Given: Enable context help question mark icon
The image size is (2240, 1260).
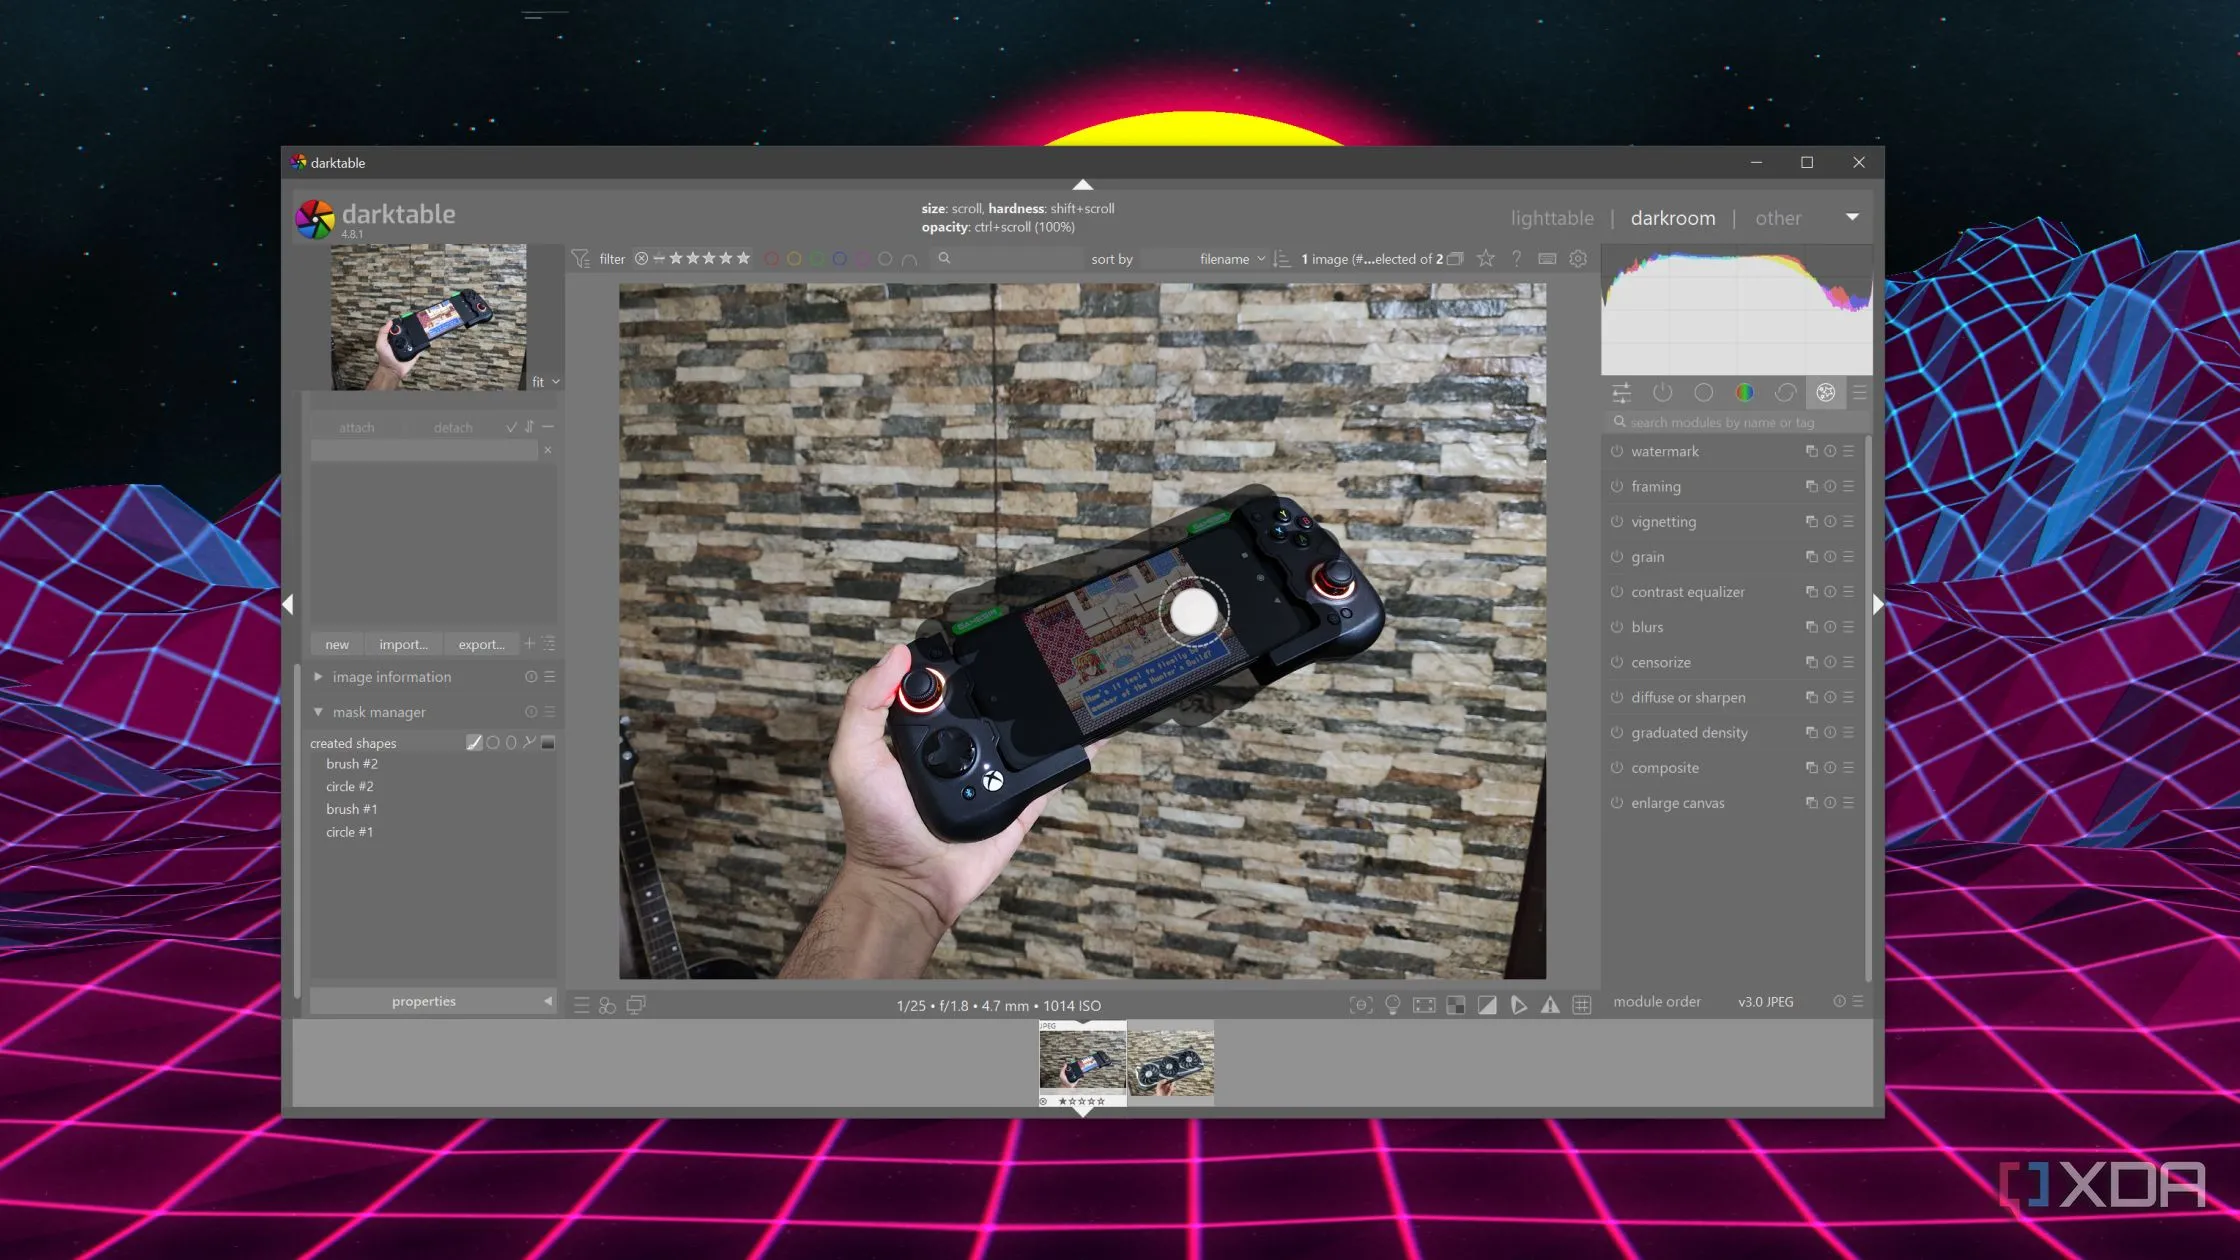Looking at the screenshot, I should pyautogui.click(x=1517, y=258).
